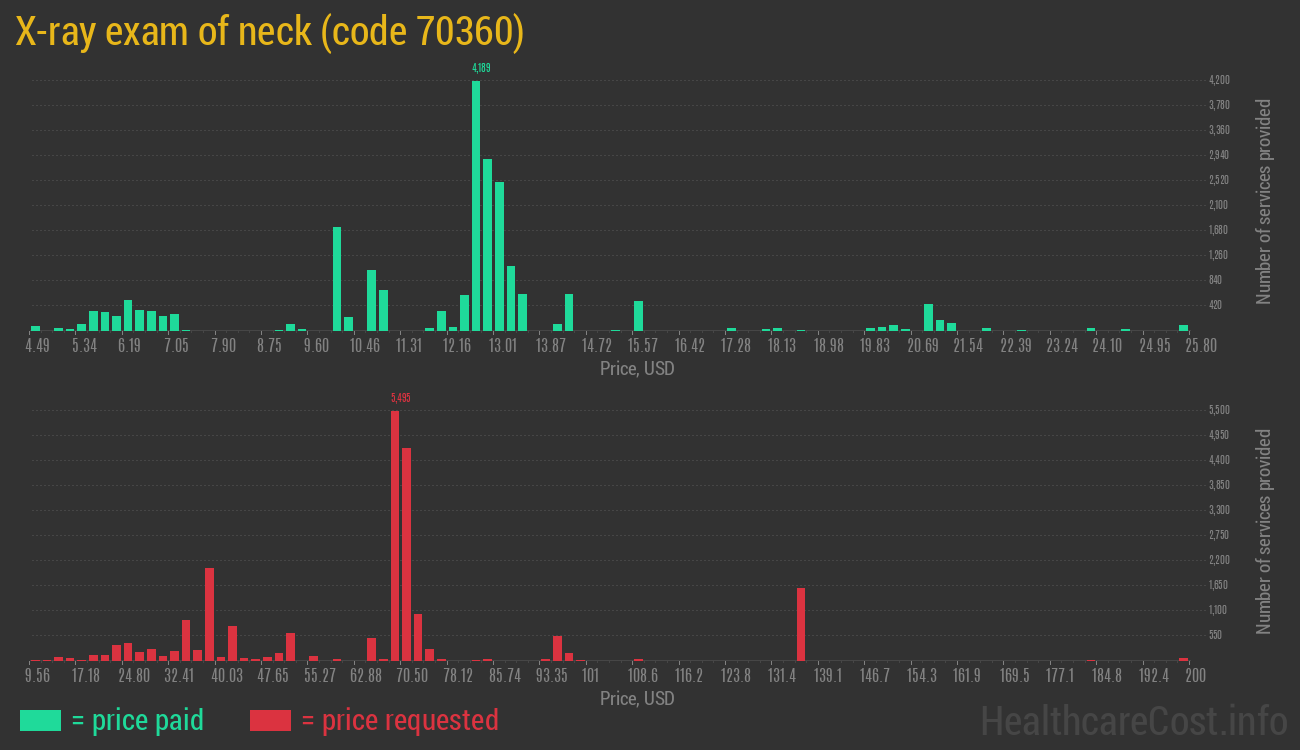This screenshot has height=750, width=1300.
Task: Click the green bar above 20.69 price
Action: [928, 317]
